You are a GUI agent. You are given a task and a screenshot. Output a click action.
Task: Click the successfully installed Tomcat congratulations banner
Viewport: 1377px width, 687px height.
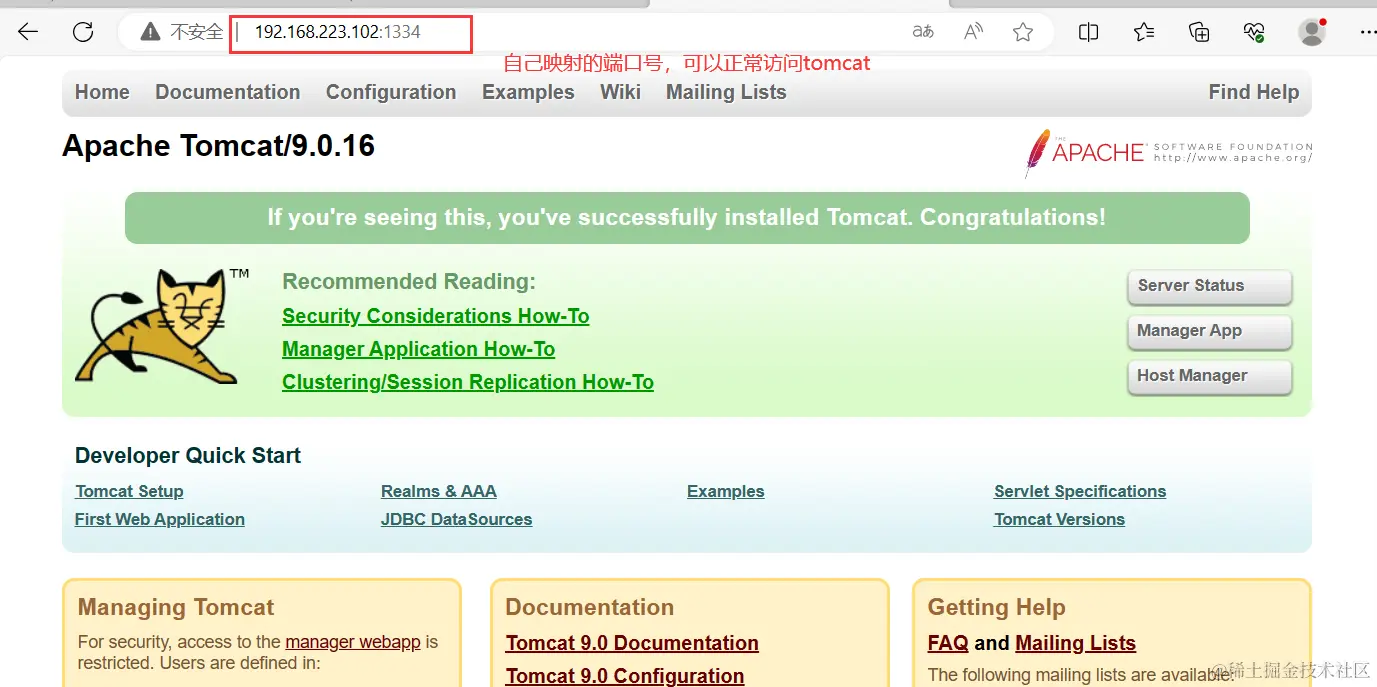pyautogui.click(x=687, y=218)
